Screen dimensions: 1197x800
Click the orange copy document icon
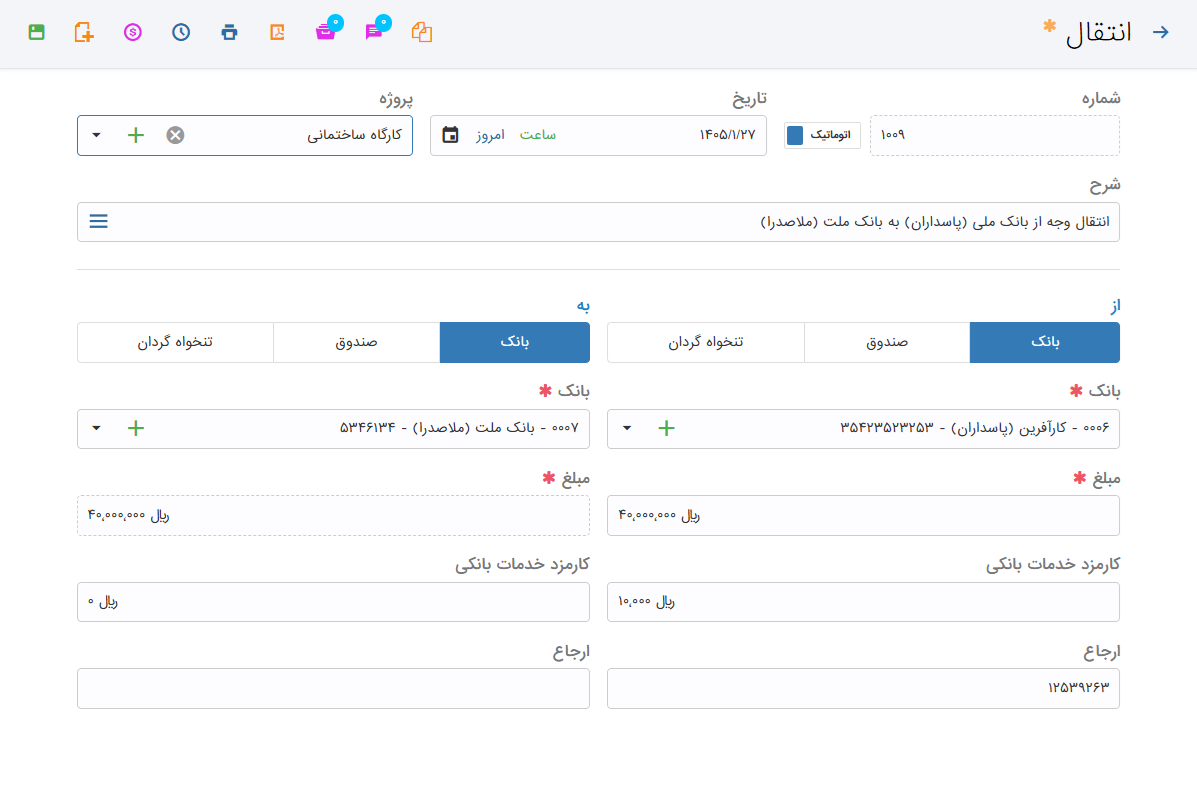(422, 32)
